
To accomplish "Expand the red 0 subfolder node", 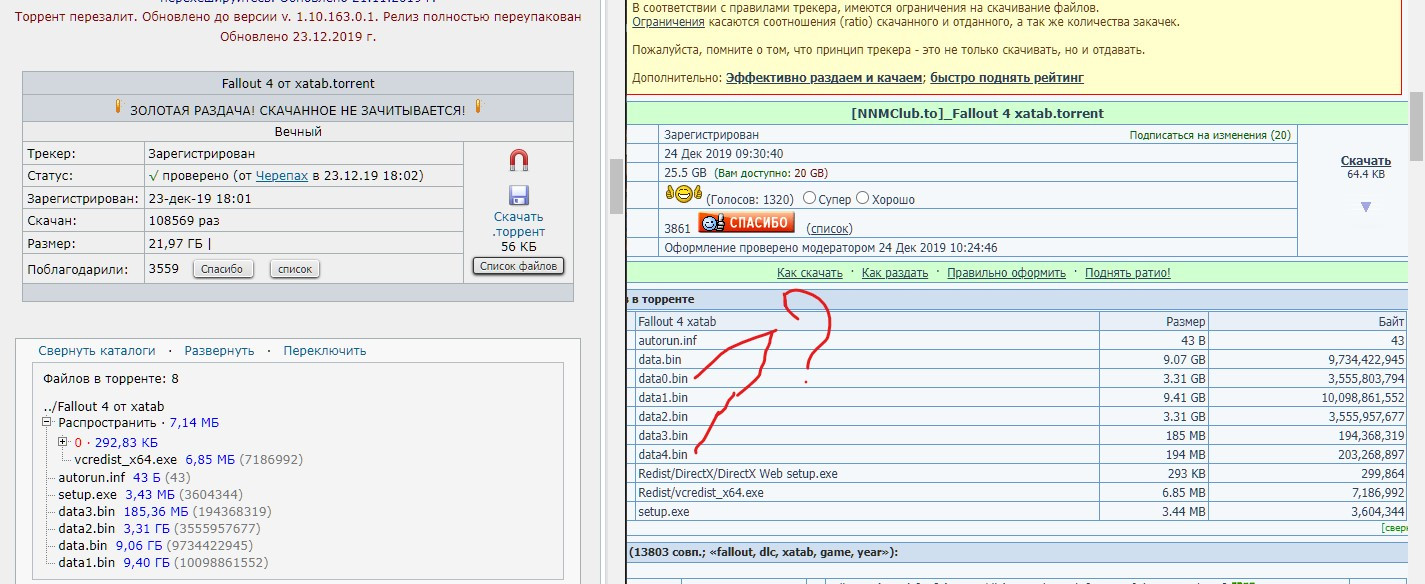I will tap(63, 442).
